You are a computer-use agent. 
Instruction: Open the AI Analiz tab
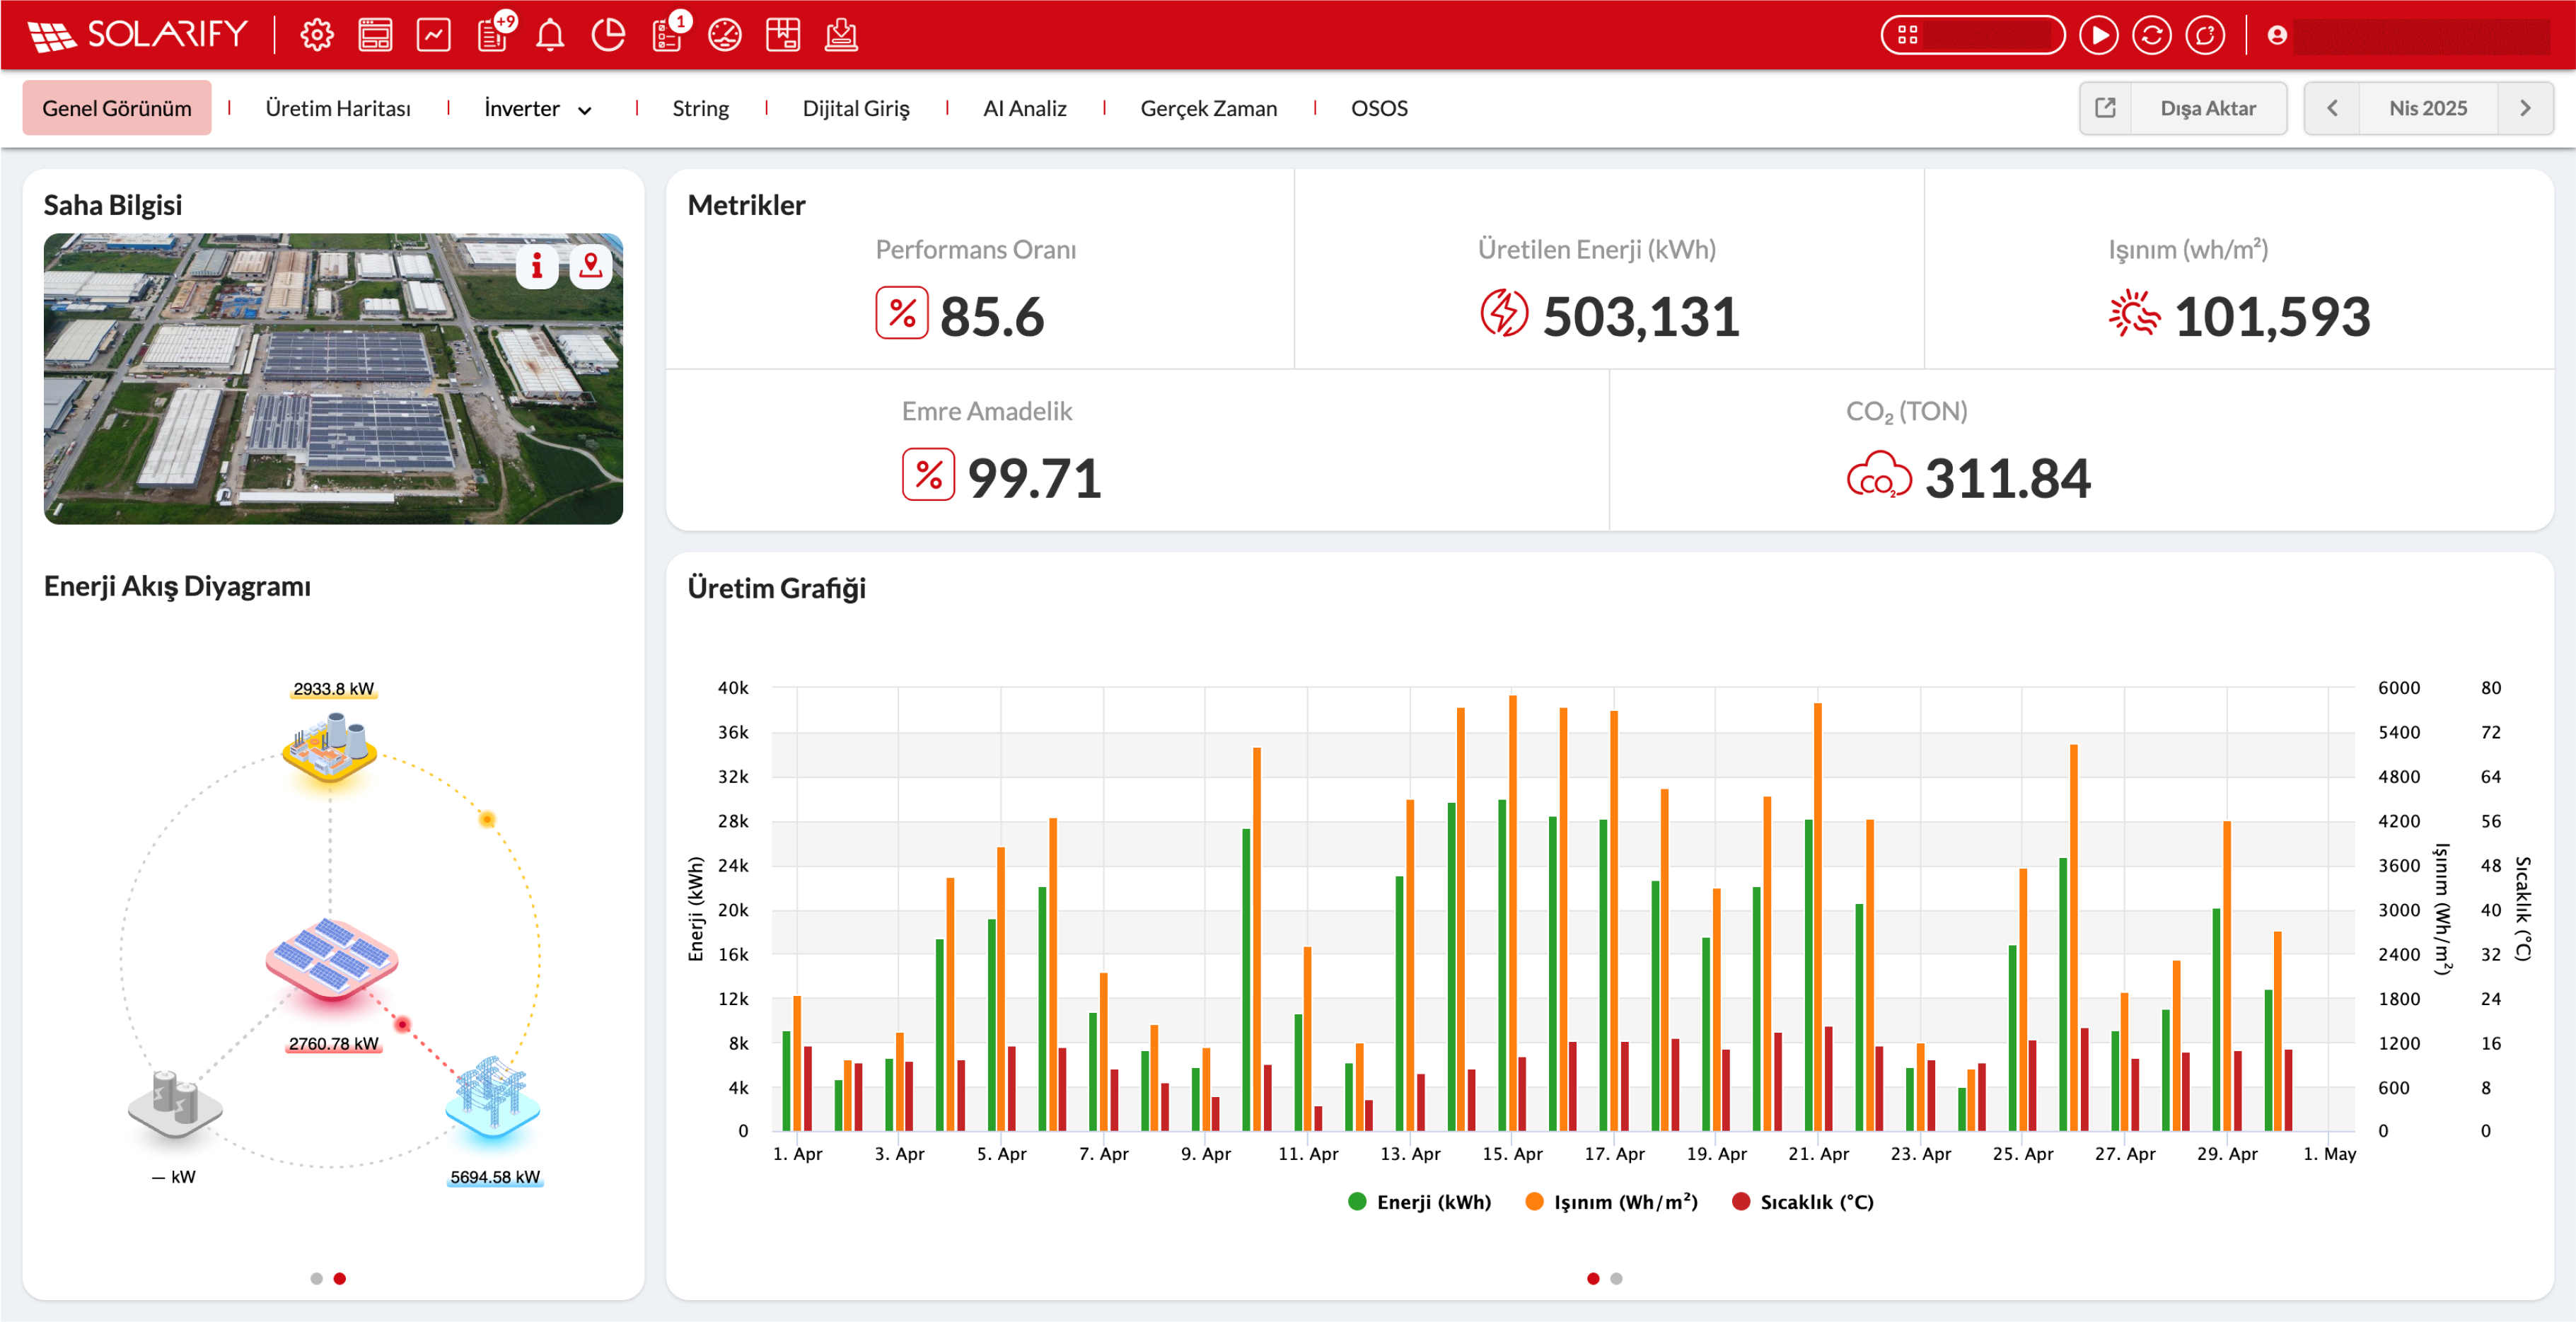point(1024,108)
